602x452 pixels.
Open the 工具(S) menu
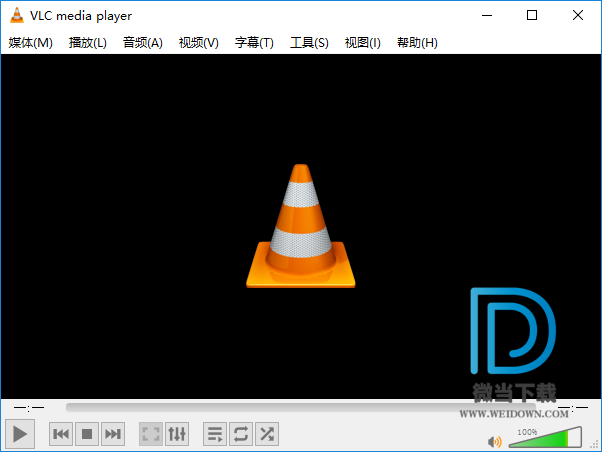click(309, 43)
